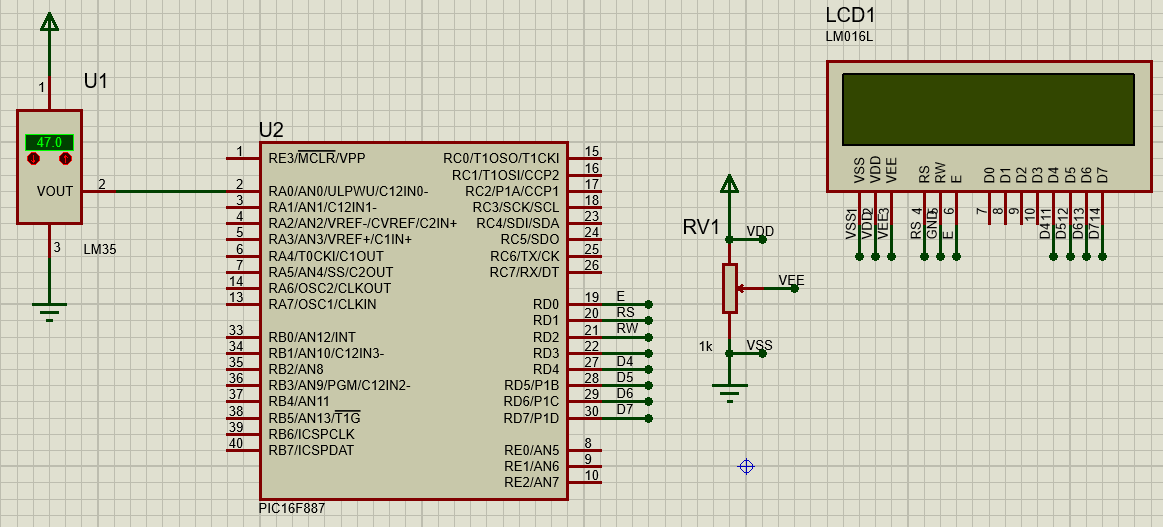Click the blue origin marker crosshair

pyautogui.click(x=745, y=466)
